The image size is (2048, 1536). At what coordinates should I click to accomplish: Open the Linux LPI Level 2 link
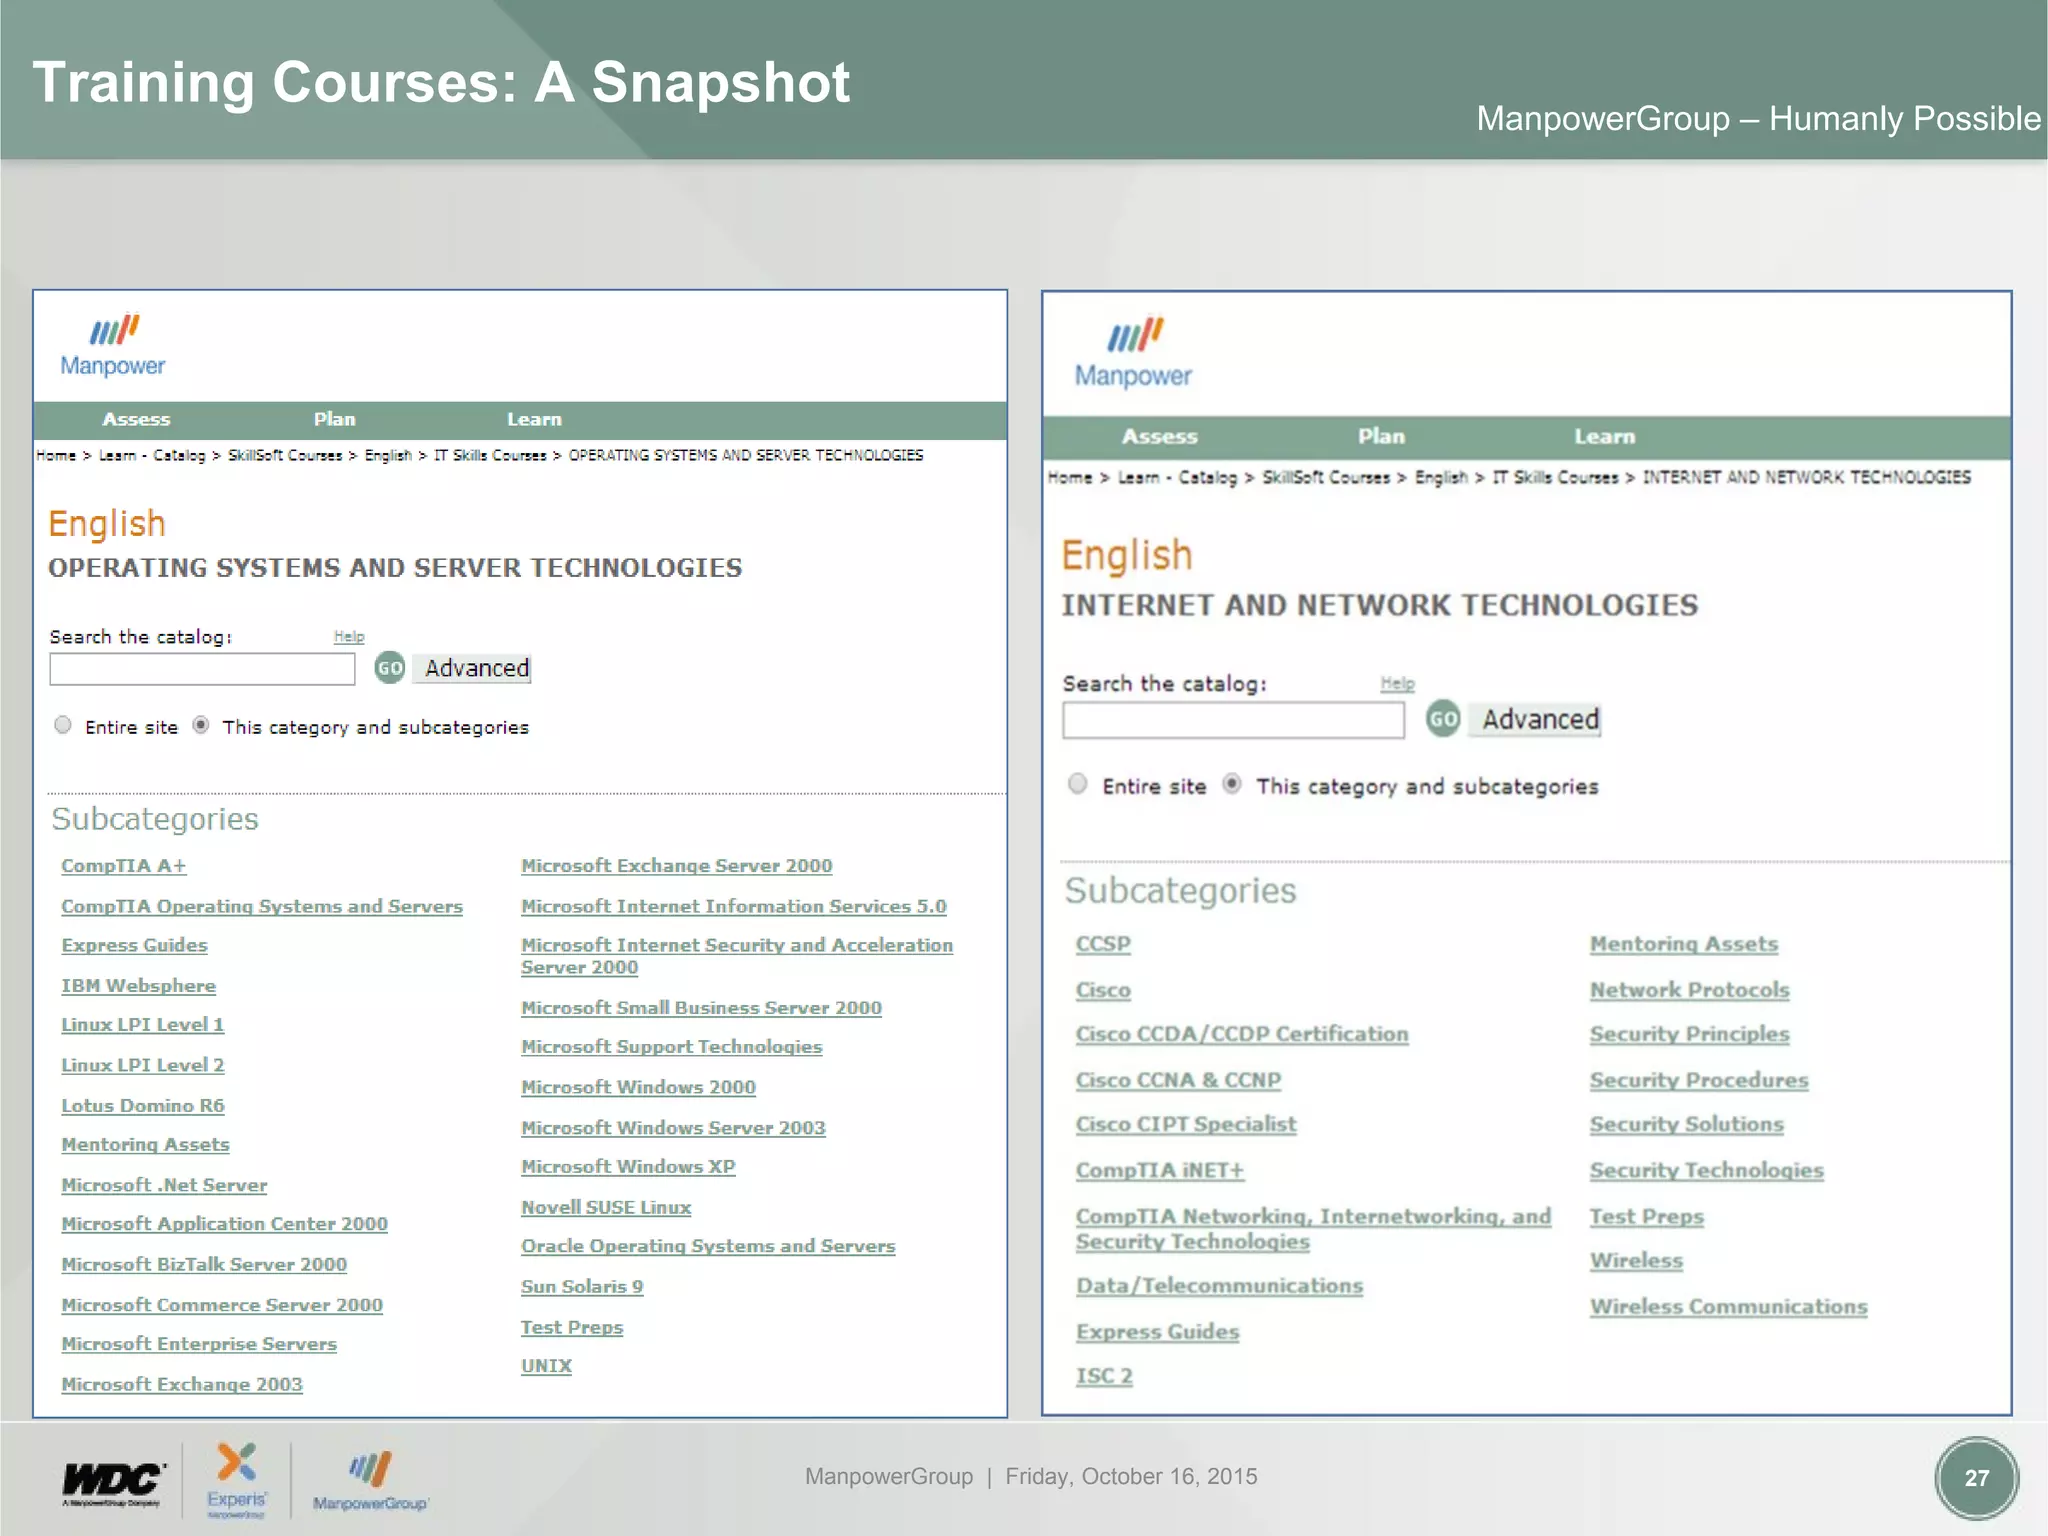[143, 1066]
